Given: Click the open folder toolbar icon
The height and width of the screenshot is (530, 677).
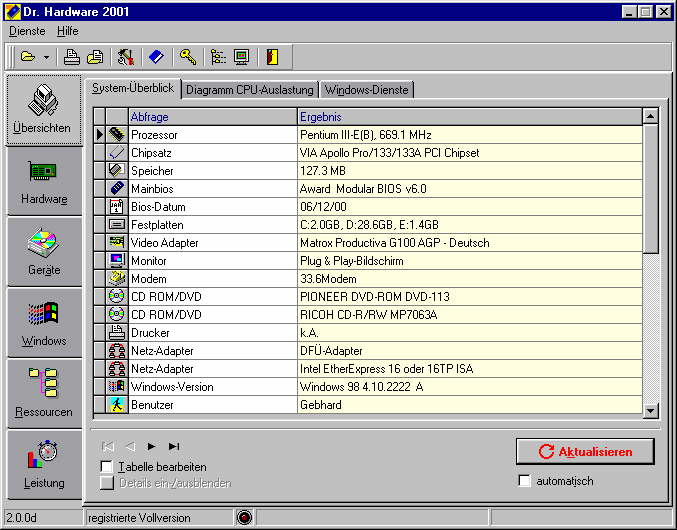Looking at the screenshot, I should [27, 57].
